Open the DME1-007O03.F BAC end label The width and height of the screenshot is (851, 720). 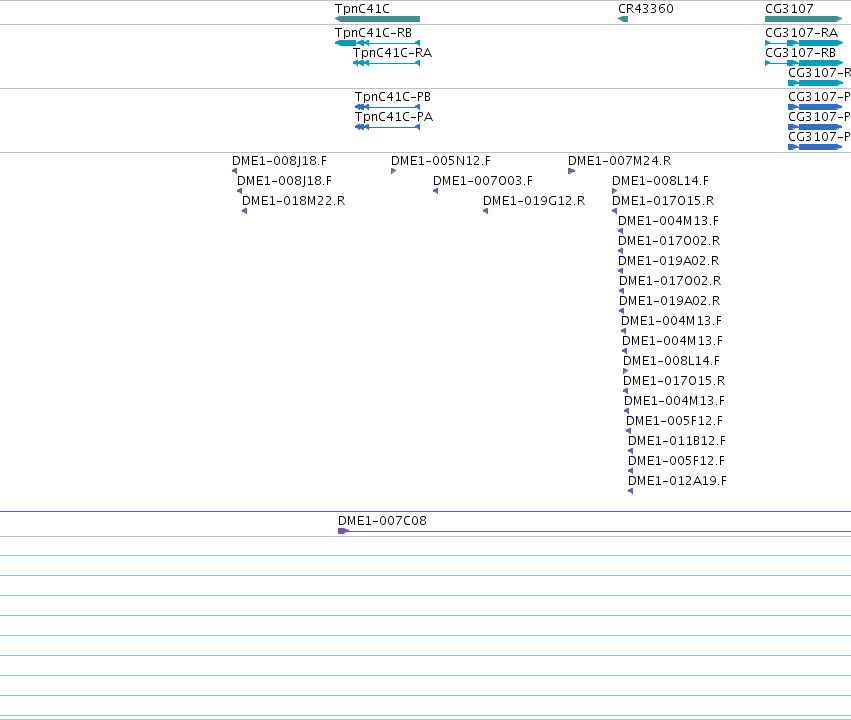(x=482, y=181)
